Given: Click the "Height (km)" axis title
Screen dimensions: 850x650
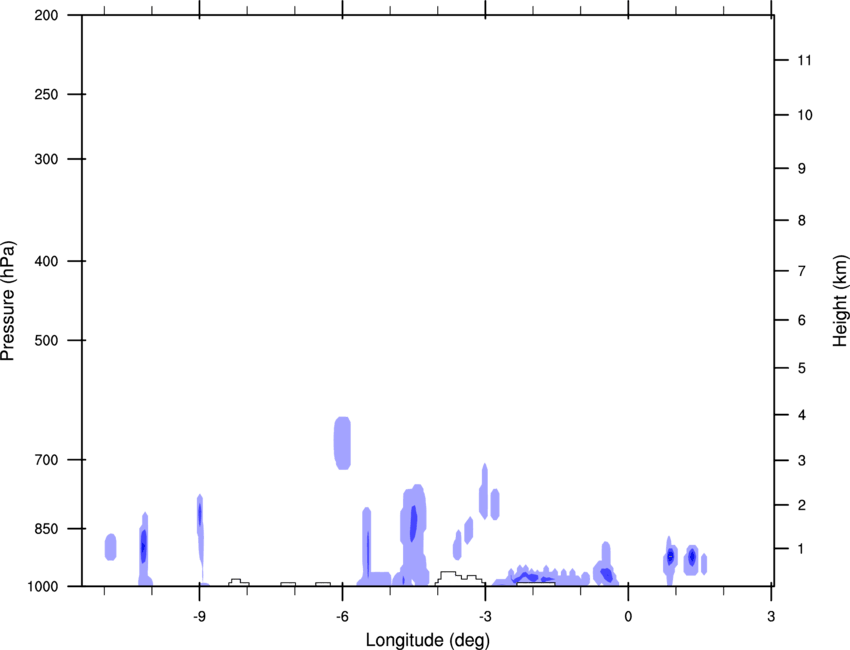Looking at the screenshot, I should 840,300.
